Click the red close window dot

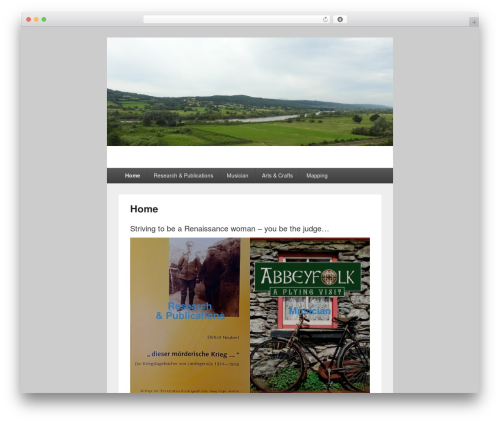[x=29, y=19]
